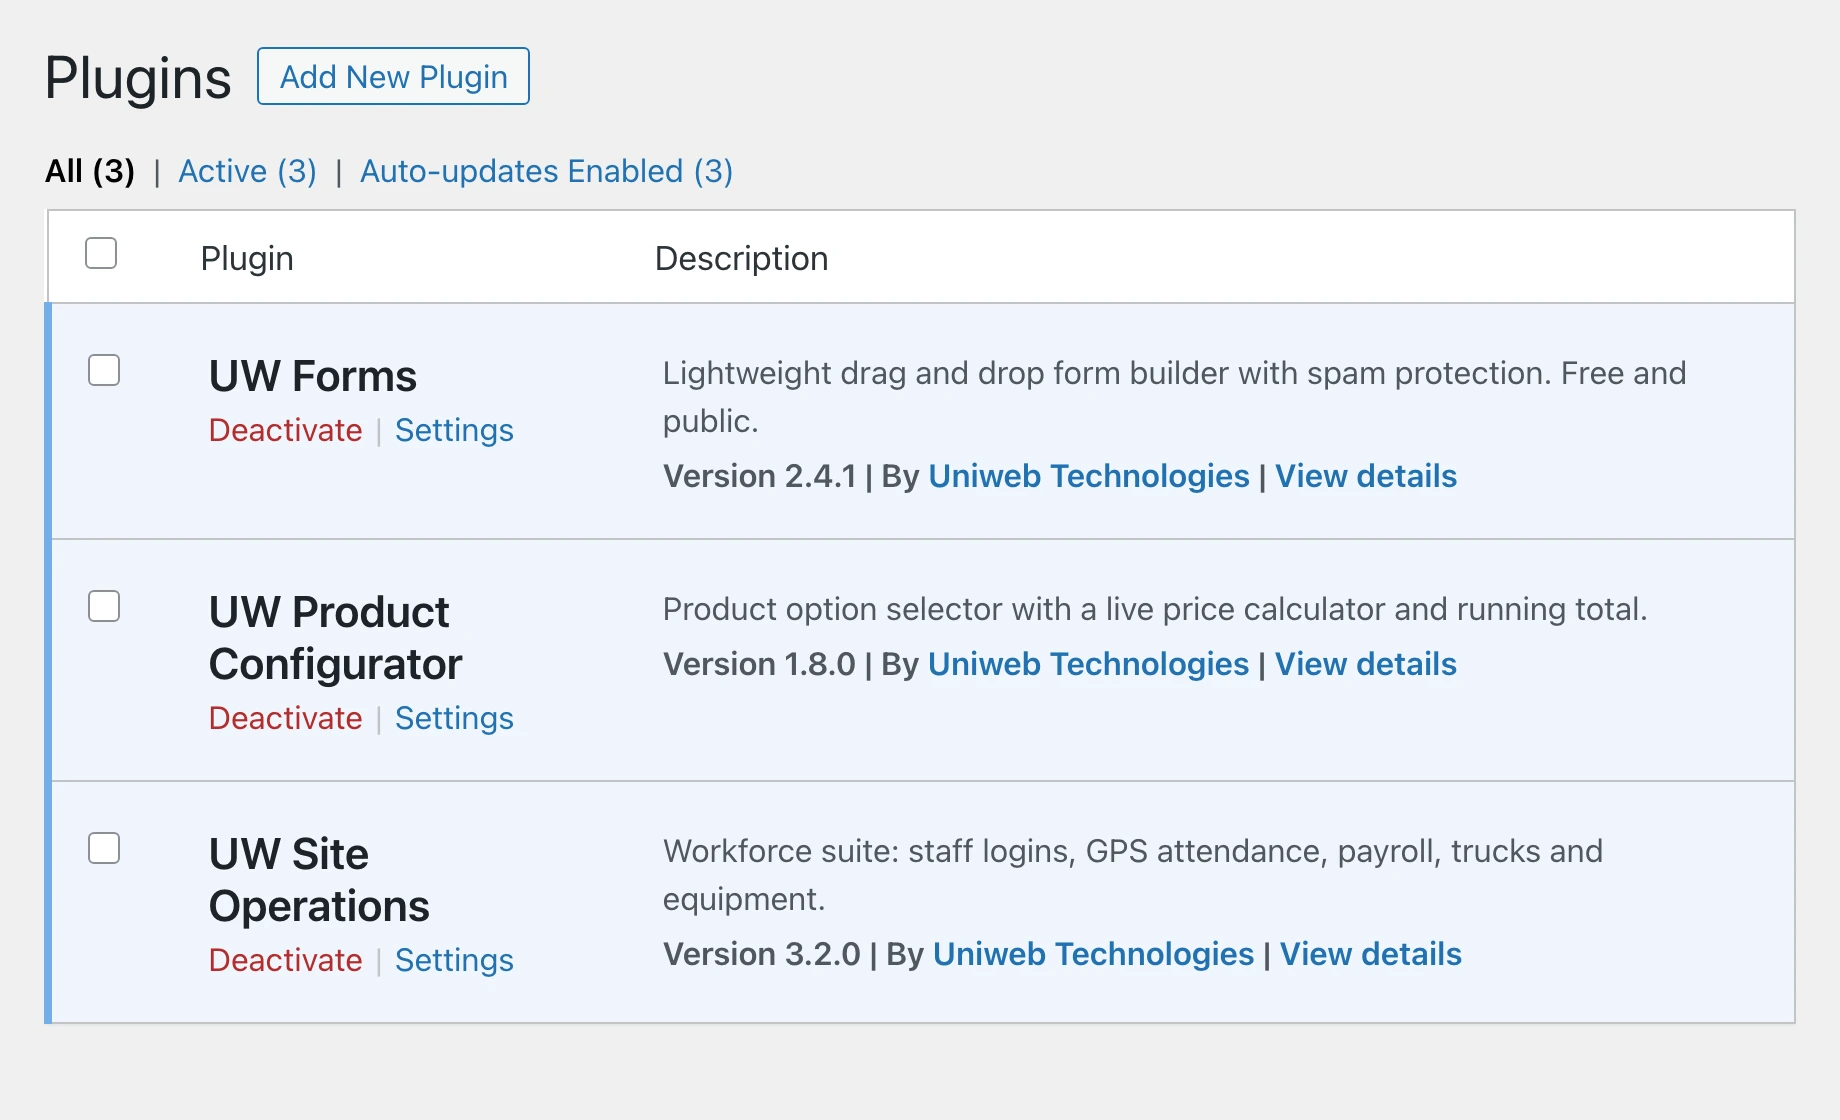Click the Plugins page heading

[x=138, y=78]
